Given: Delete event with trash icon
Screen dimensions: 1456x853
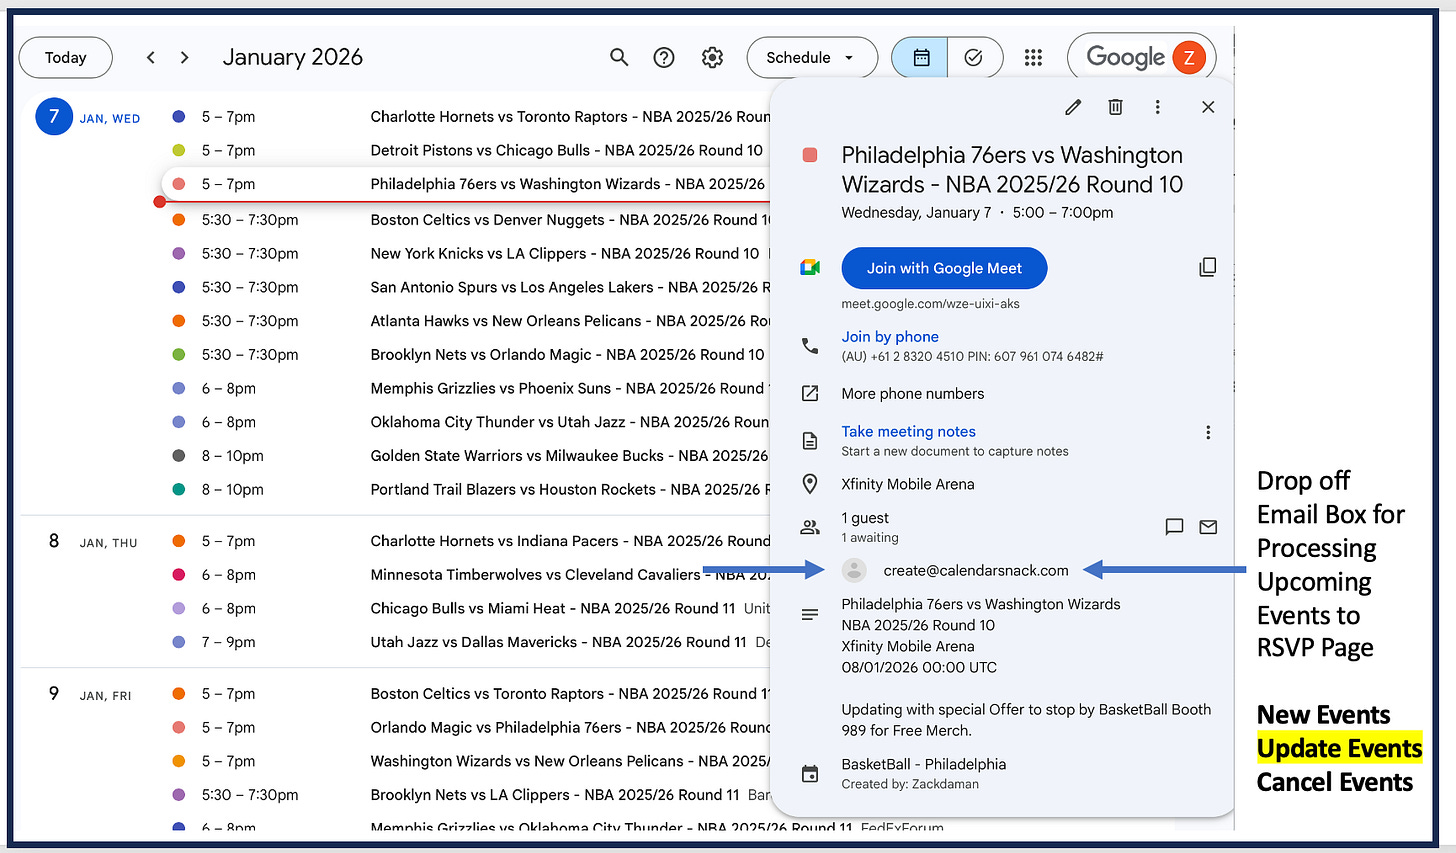Looking at the screenshot, I should pos(1116,107).
